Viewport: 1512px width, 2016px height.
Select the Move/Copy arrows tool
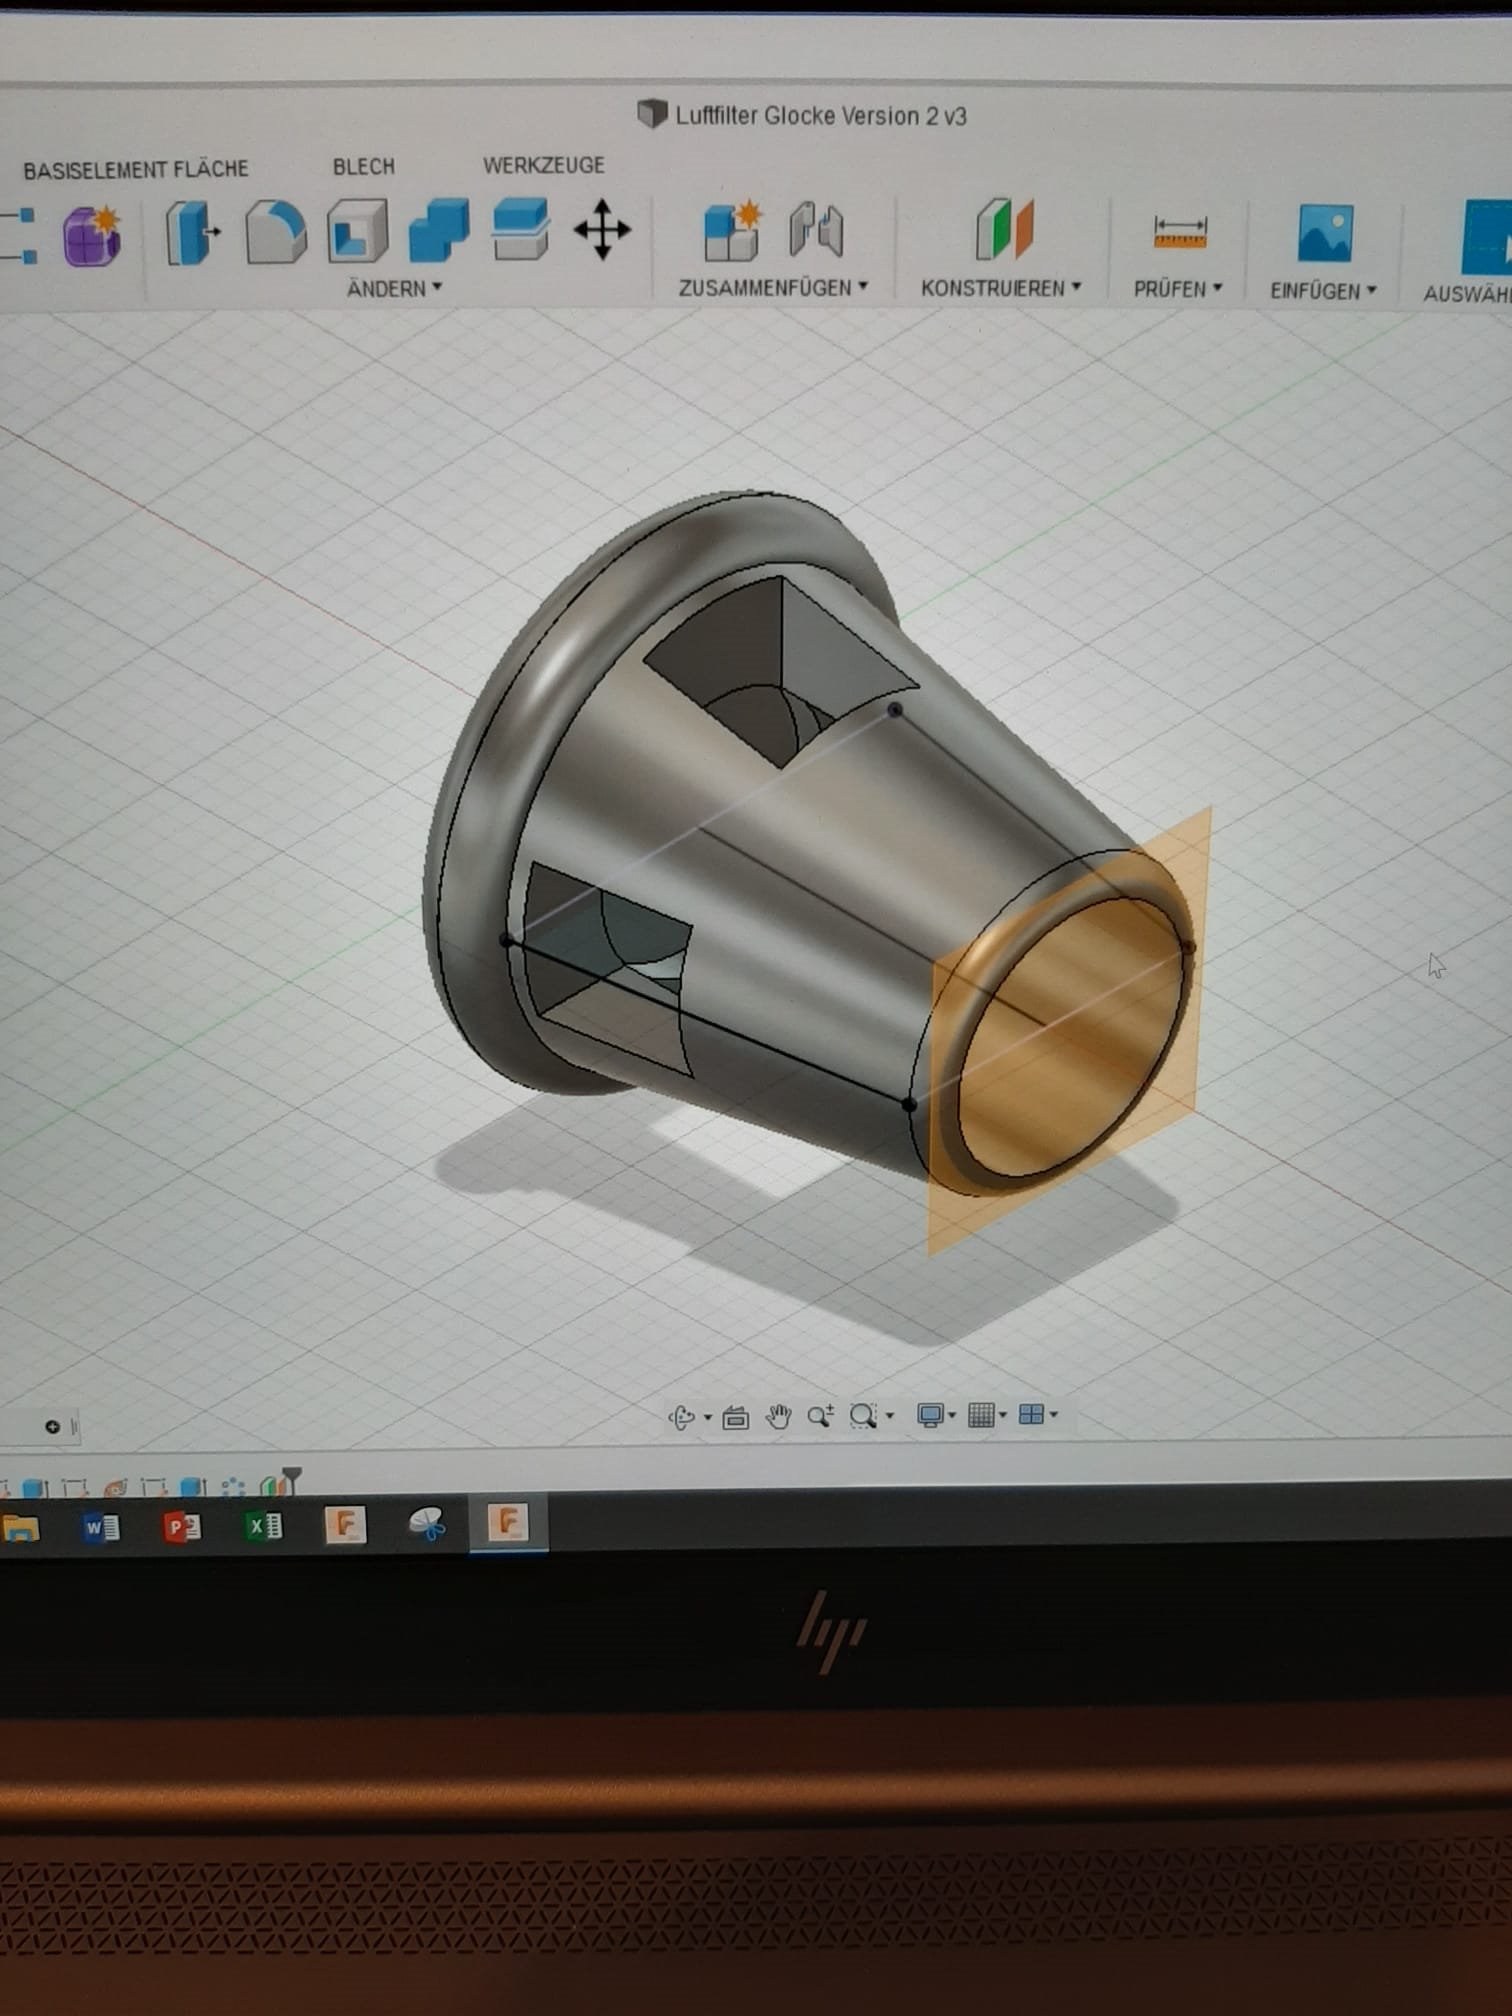click(602, 230)
